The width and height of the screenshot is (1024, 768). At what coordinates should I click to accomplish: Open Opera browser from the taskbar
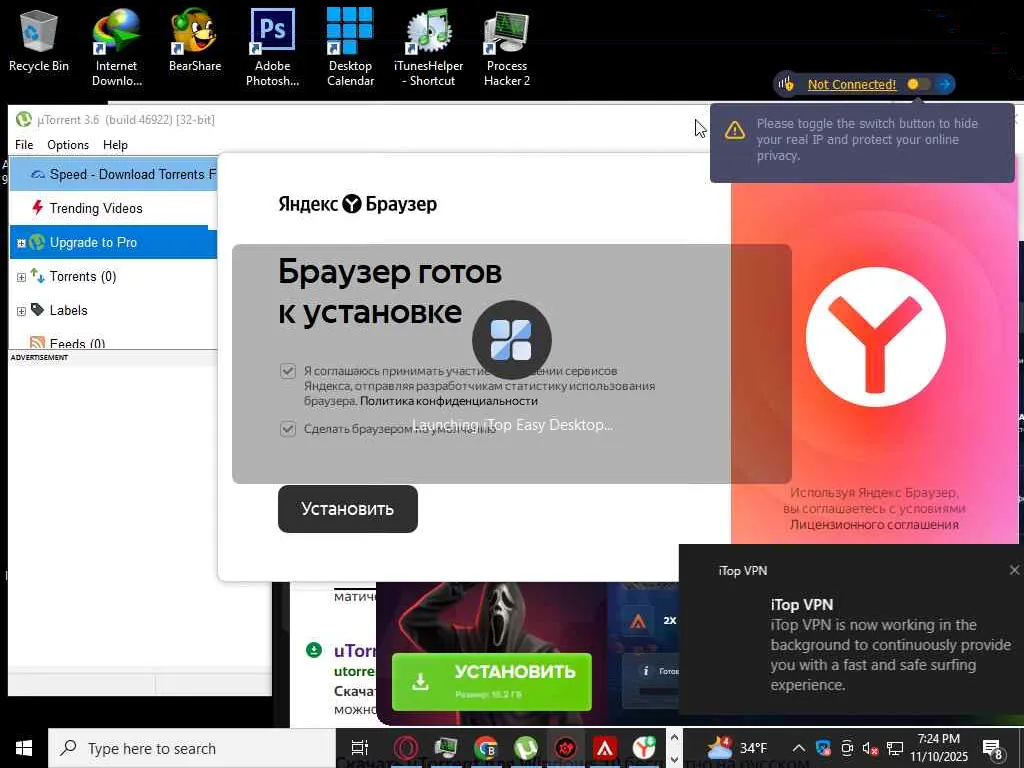point(406,748)
